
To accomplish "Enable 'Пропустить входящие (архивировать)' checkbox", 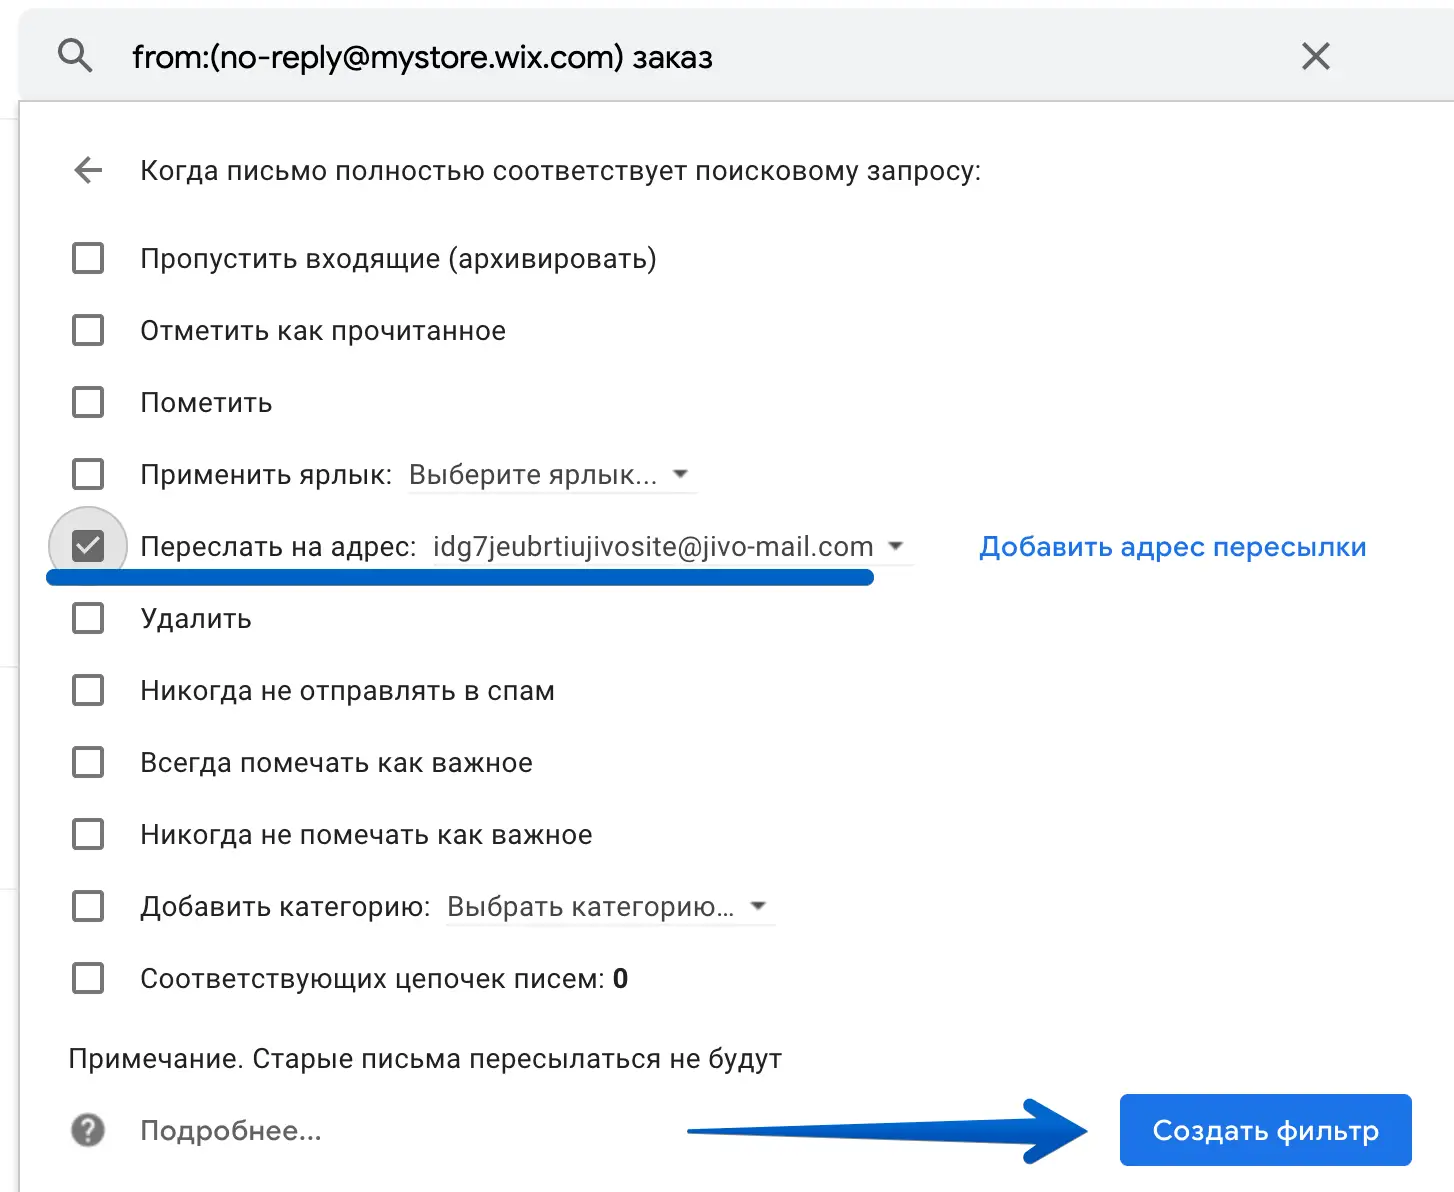I will click(88, 259).
